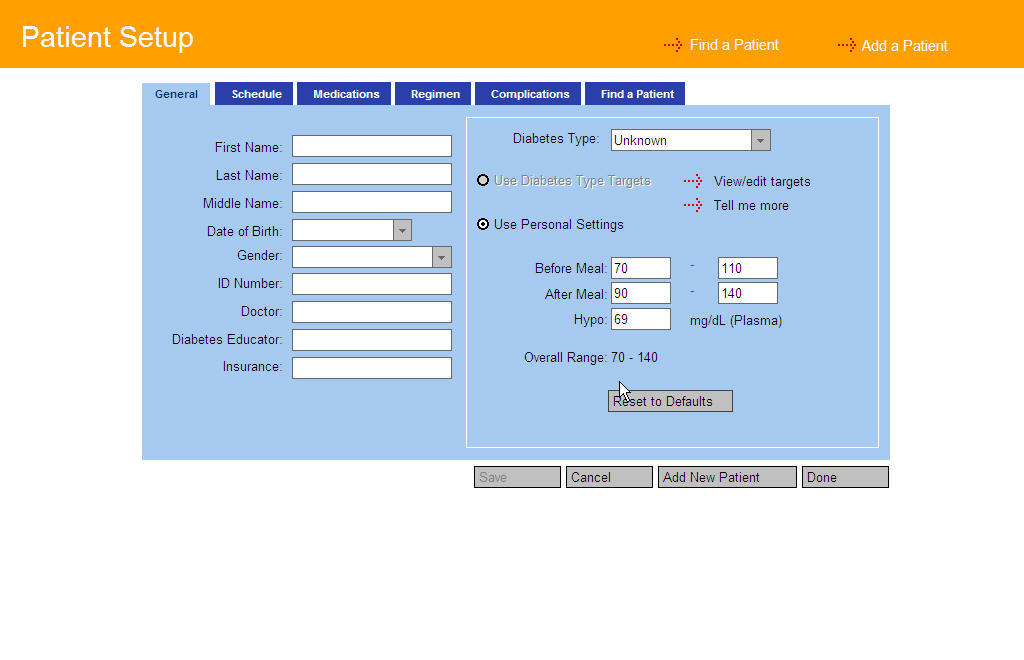Screen dimensions: 1024x660
Task: Open the Diabetes Type dropdown
Action: pyautogui.click(x=760, y=141)
